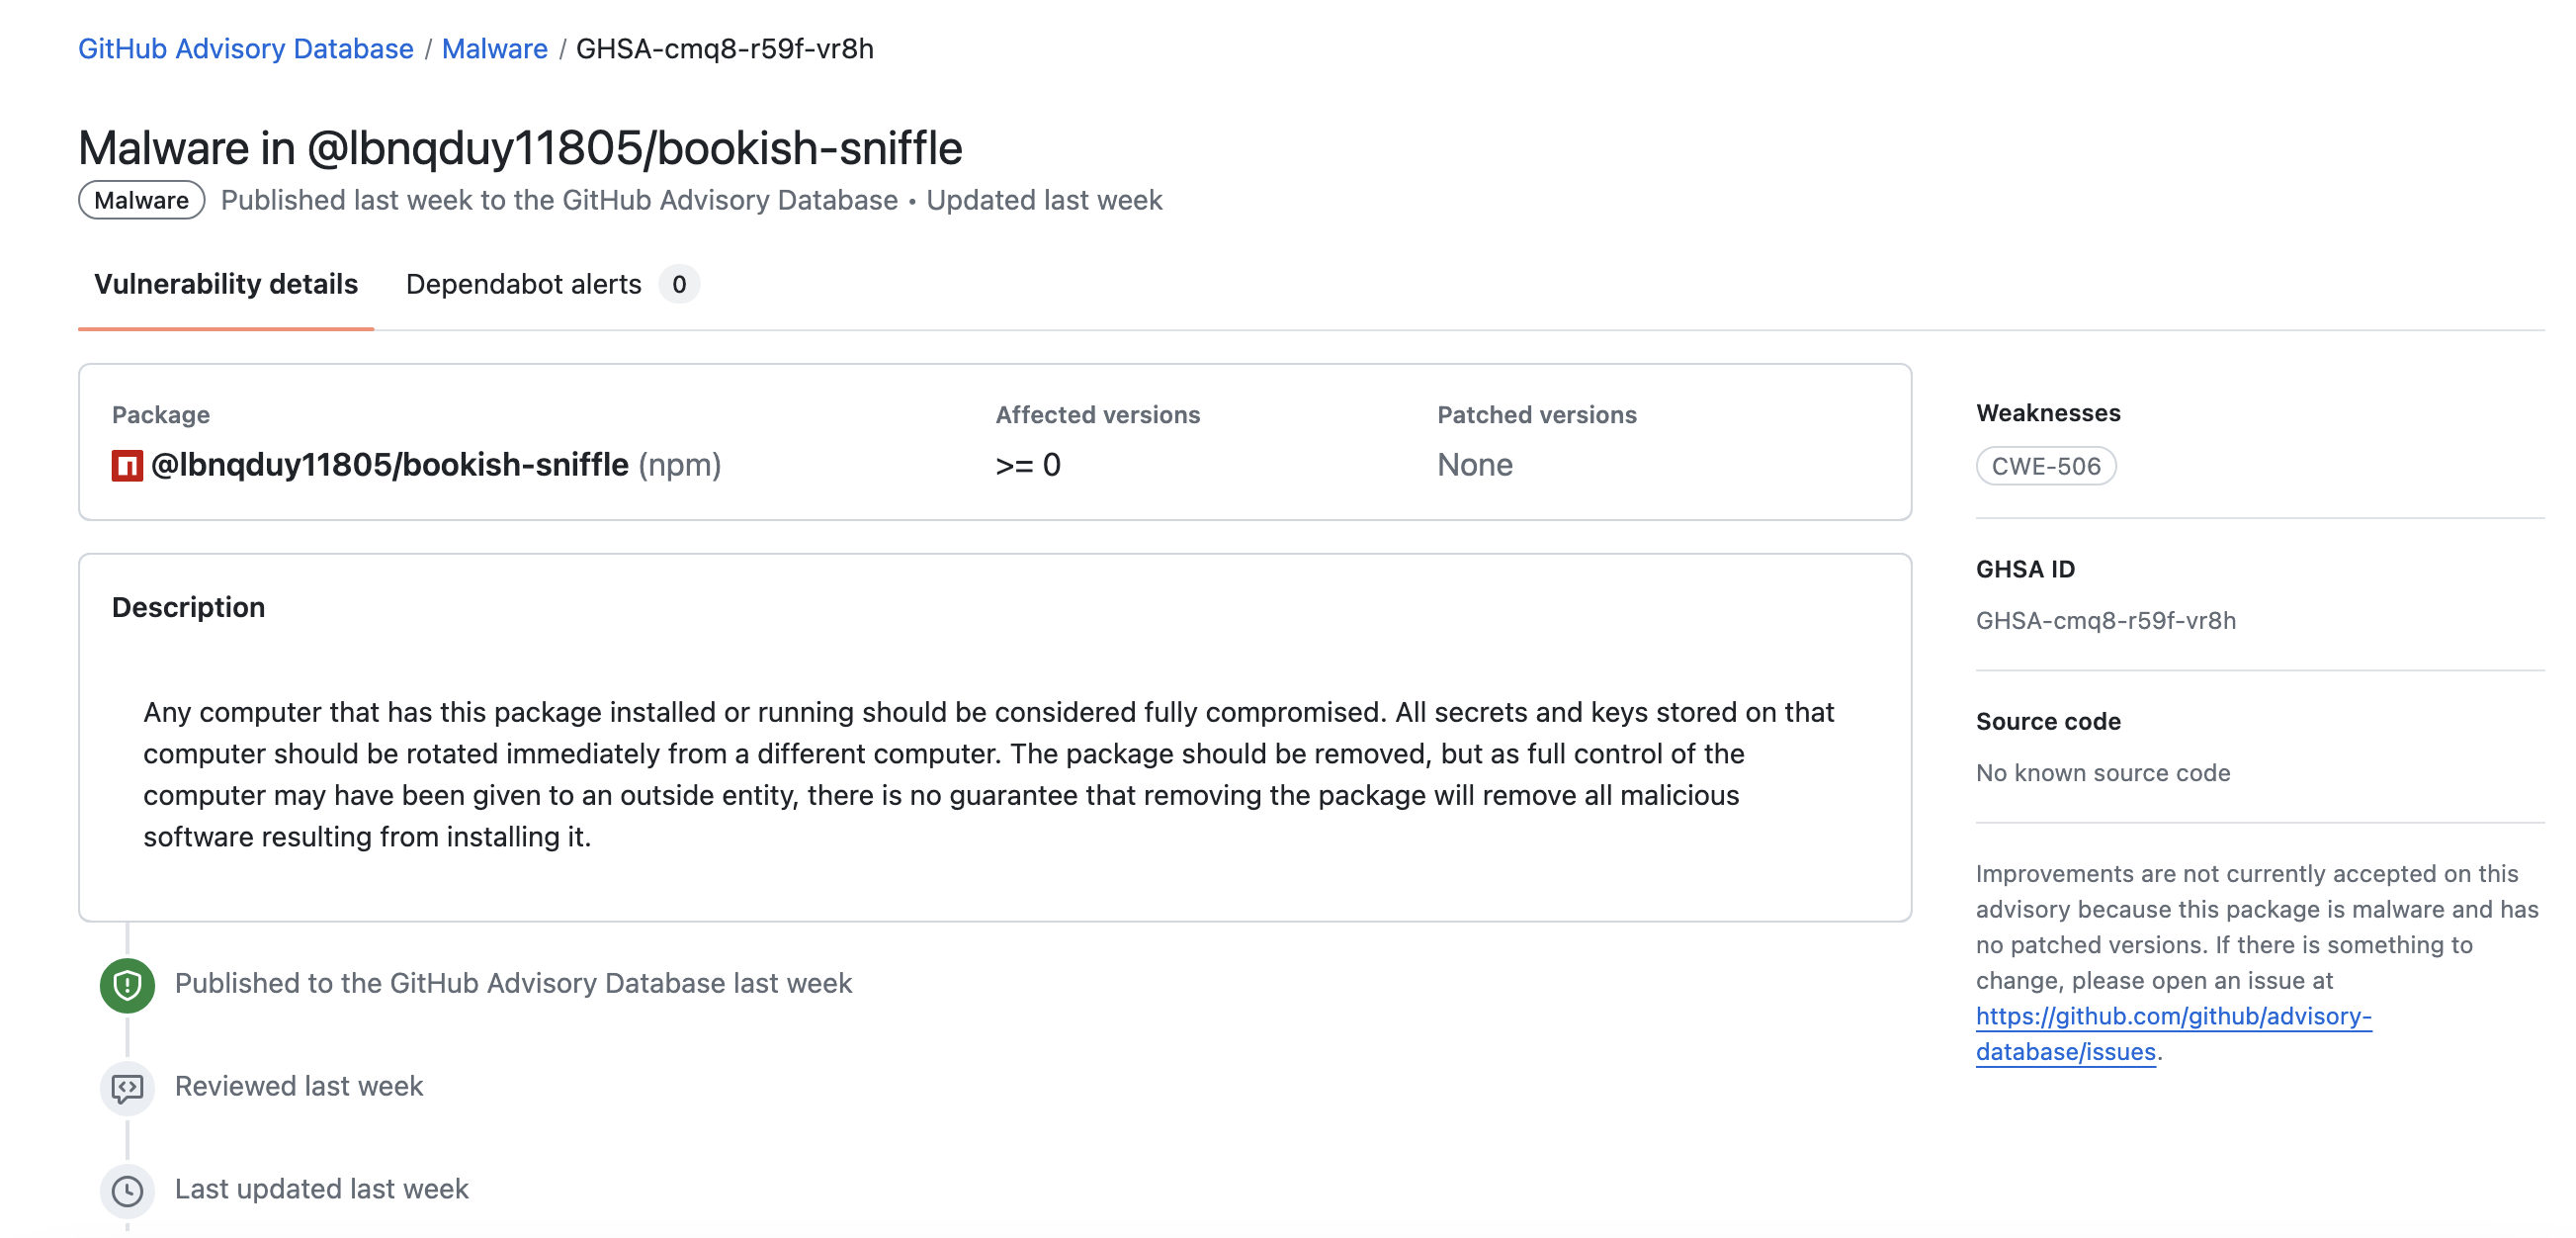Image resolution: width=2576 pixels, height=1238 pixels.
Task: Select the Vulnerability details tab
Action: [x=226, y=285]
